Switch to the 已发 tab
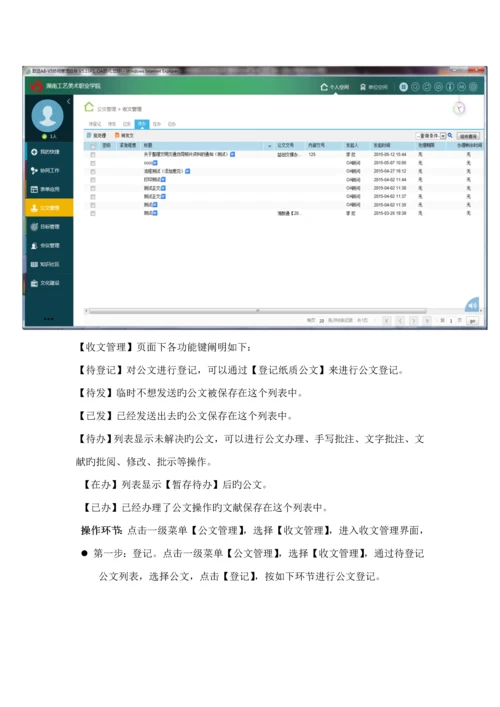The image size is (500, 707). pos(127,124)
